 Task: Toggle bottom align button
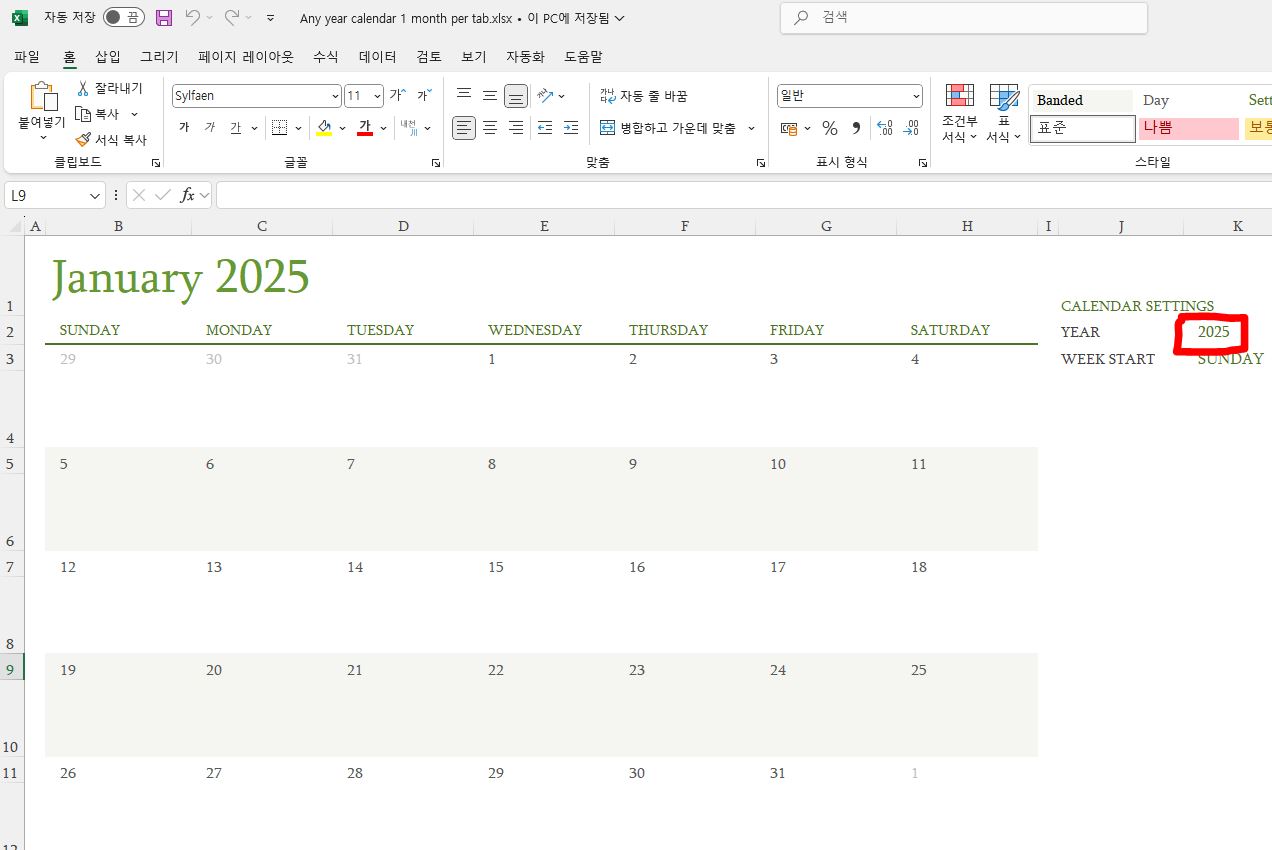[516, 96]
